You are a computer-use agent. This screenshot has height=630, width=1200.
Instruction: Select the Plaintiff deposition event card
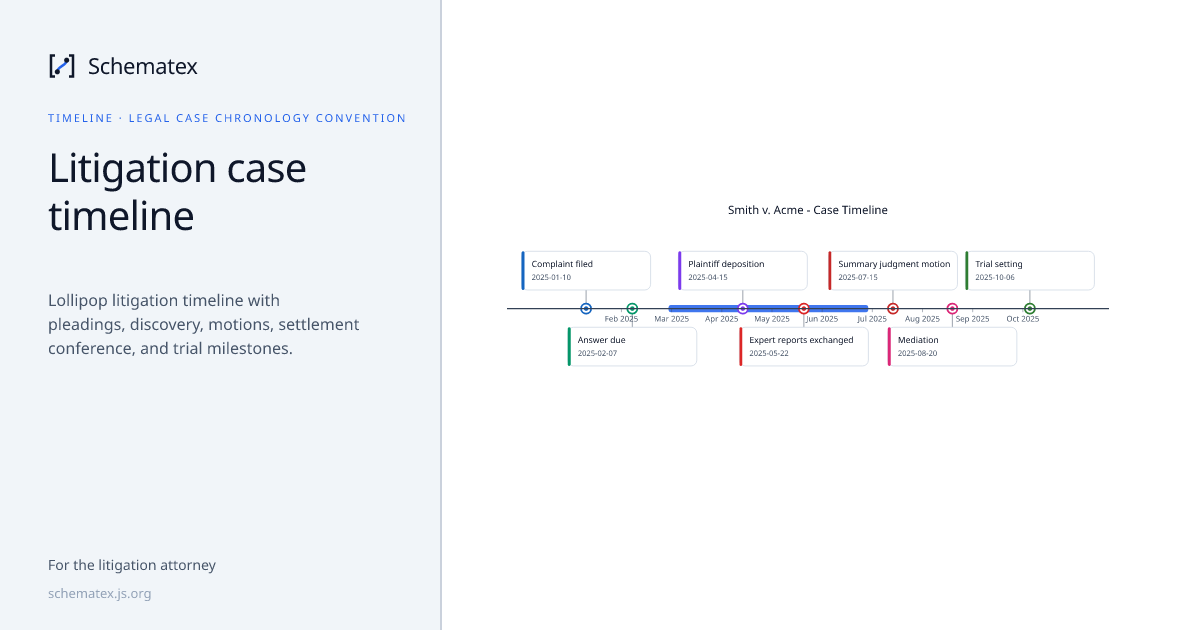(743, 270)
